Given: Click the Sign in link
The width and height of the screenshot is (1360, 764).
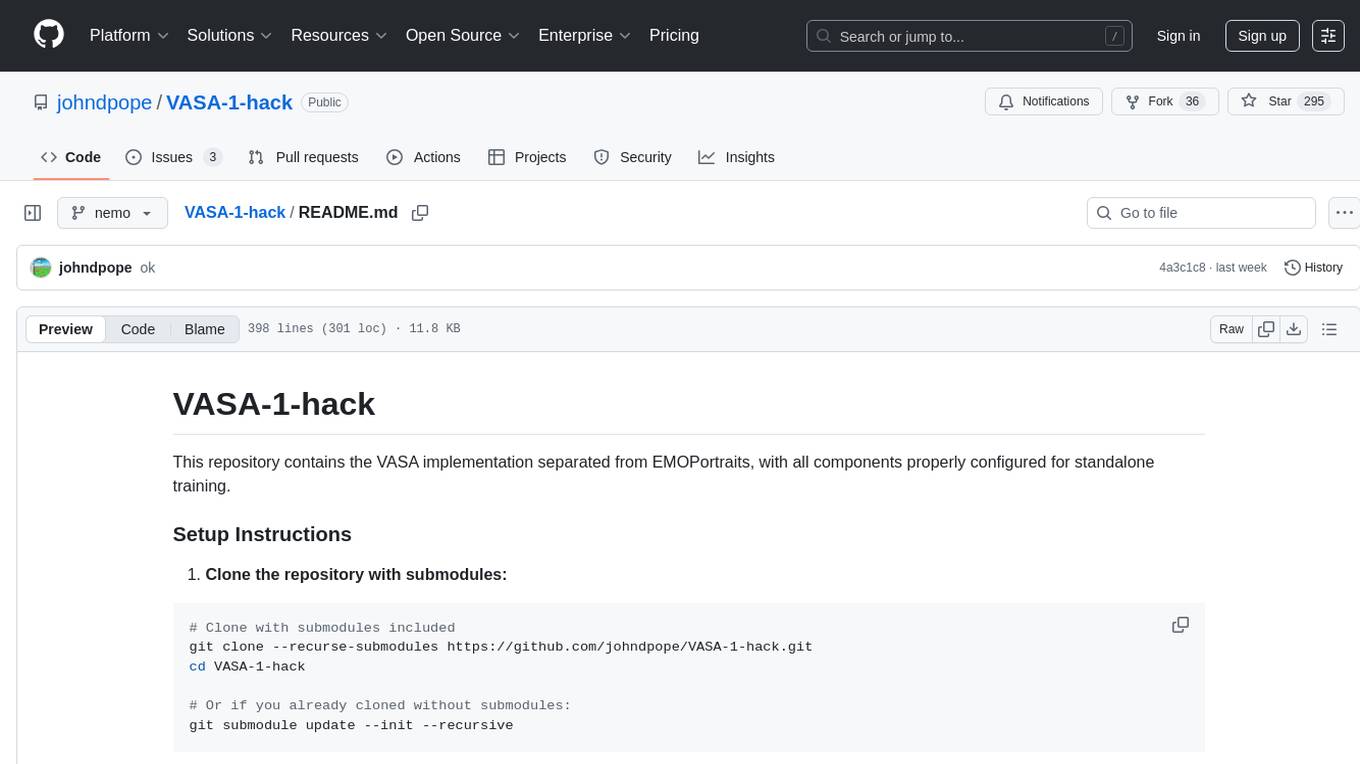Looking at the screenshot, I should [1178, 36].
